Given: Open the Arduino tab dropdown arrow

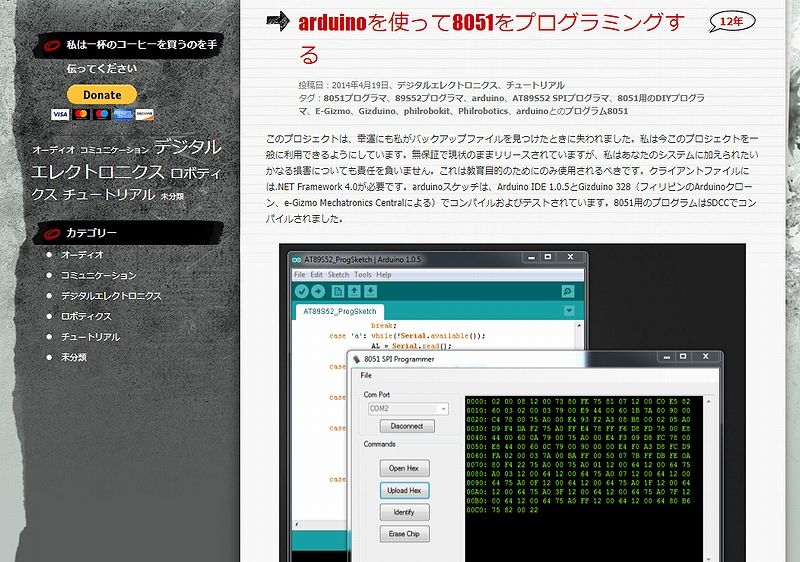Looking at the screenshot, I should tap(569, 311).
